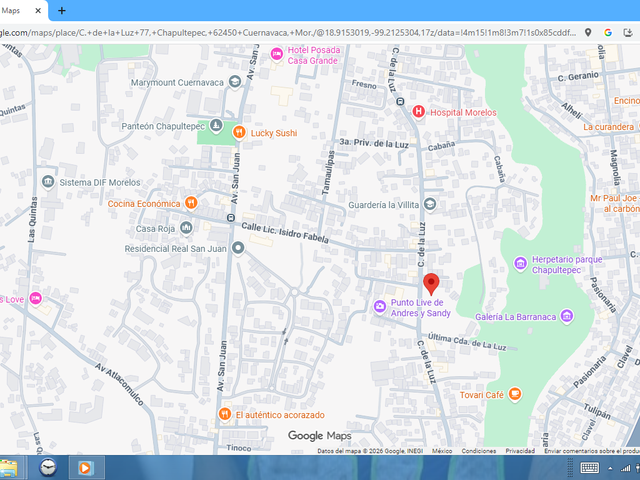Open a new browser tab
Image resolution: width=640 pixels, height=480 pixels.
(62, 11)
